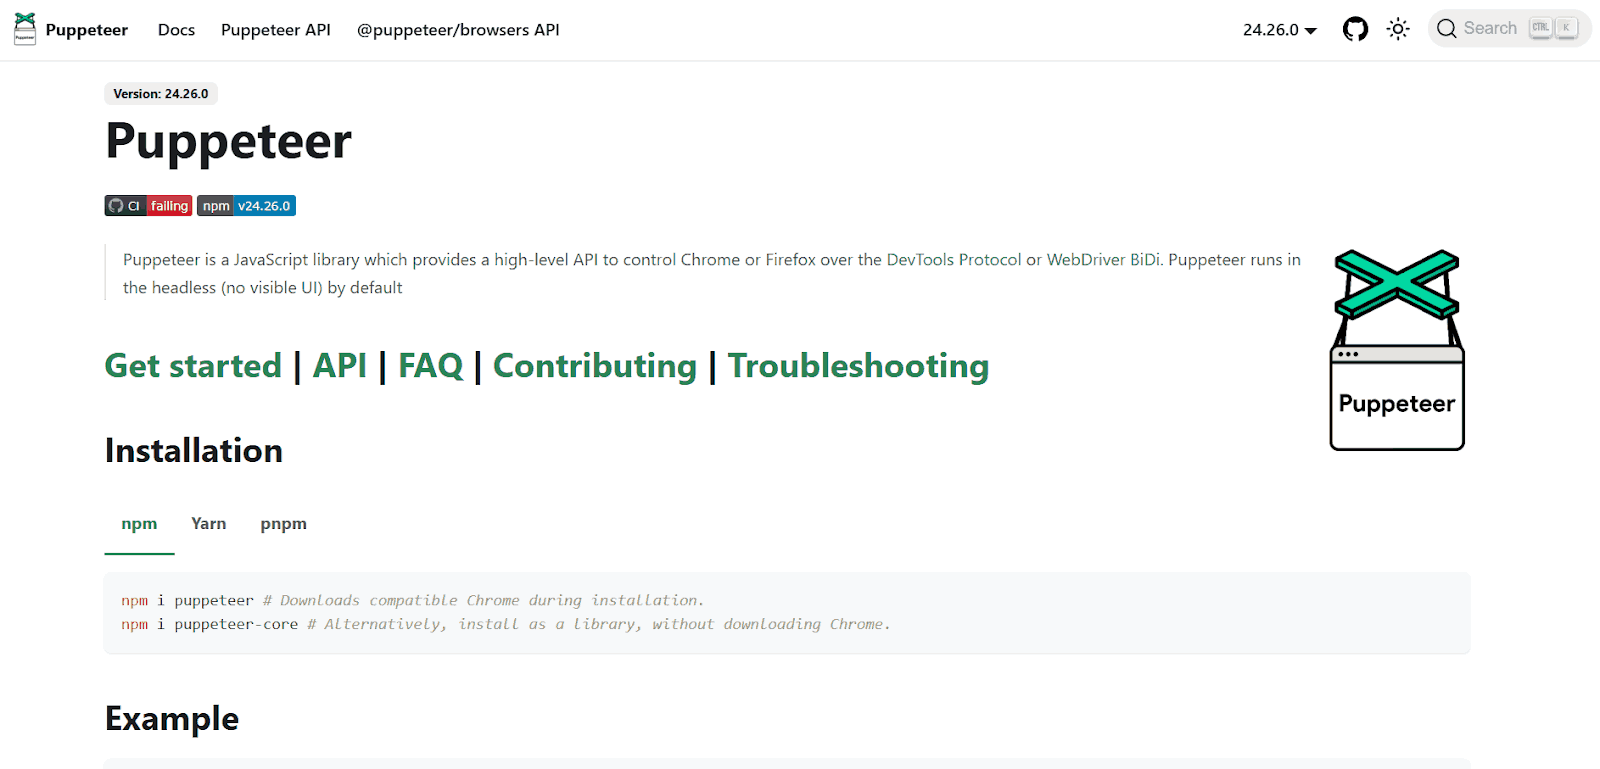Switch to the pnpm tab

(283, 524)
